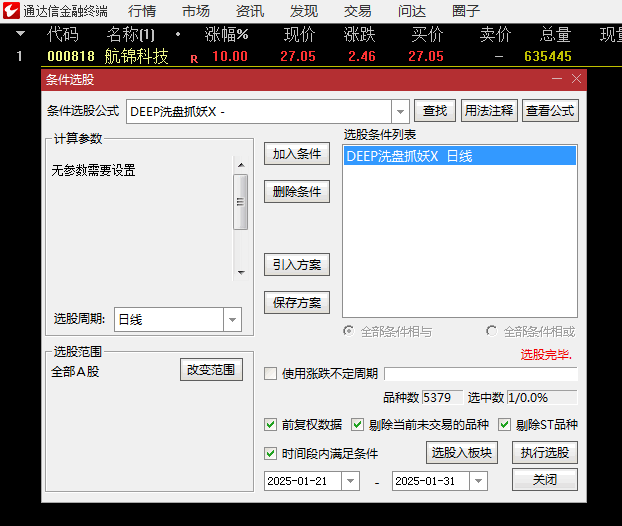Click parameter panel scrollbar thumb
The height and width of the screenshot is (526, 622).
(241, 202)
